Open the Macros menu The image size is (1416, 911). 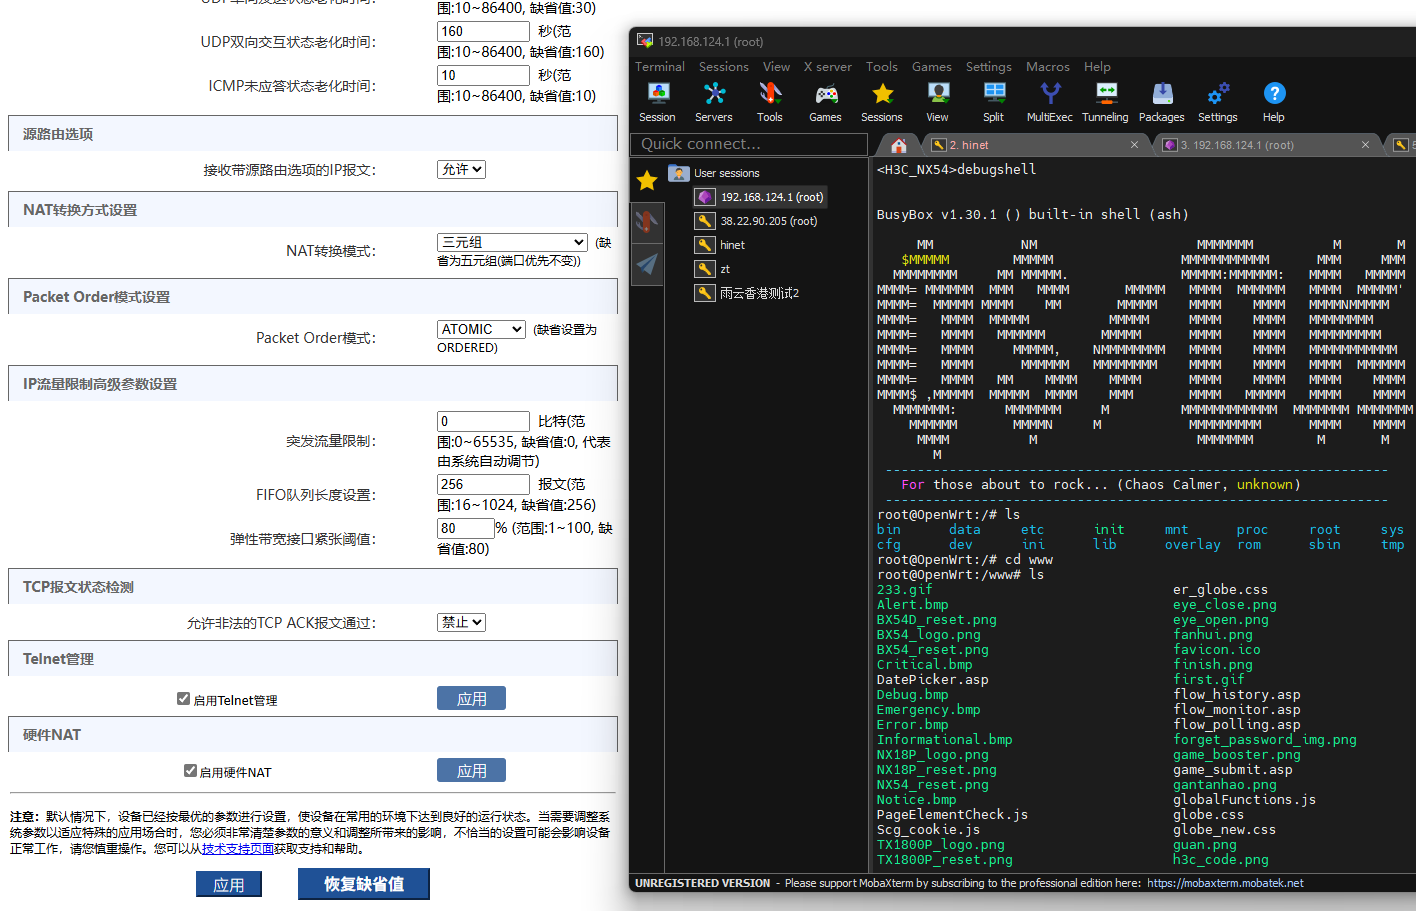[1047, 67]
